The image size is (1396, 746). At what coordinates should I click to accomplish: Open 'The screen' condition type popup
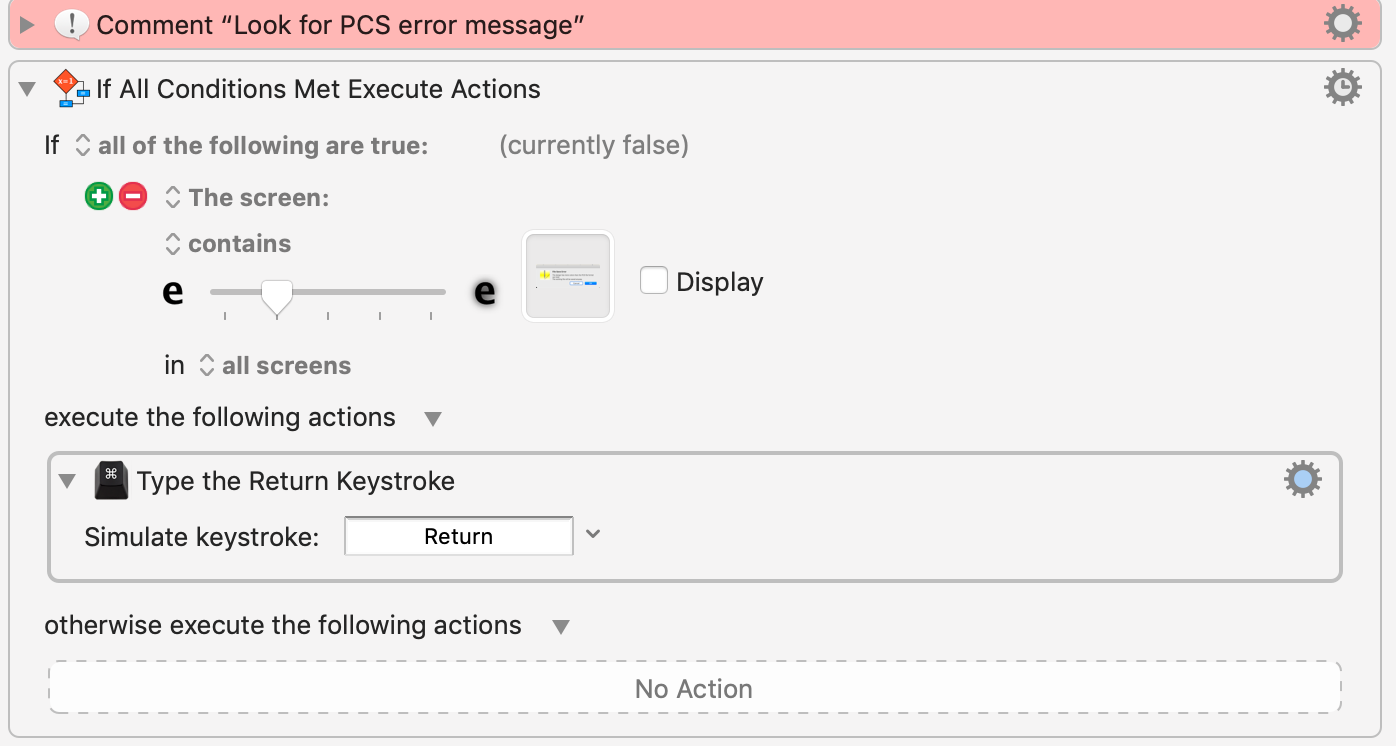[246, 198]
